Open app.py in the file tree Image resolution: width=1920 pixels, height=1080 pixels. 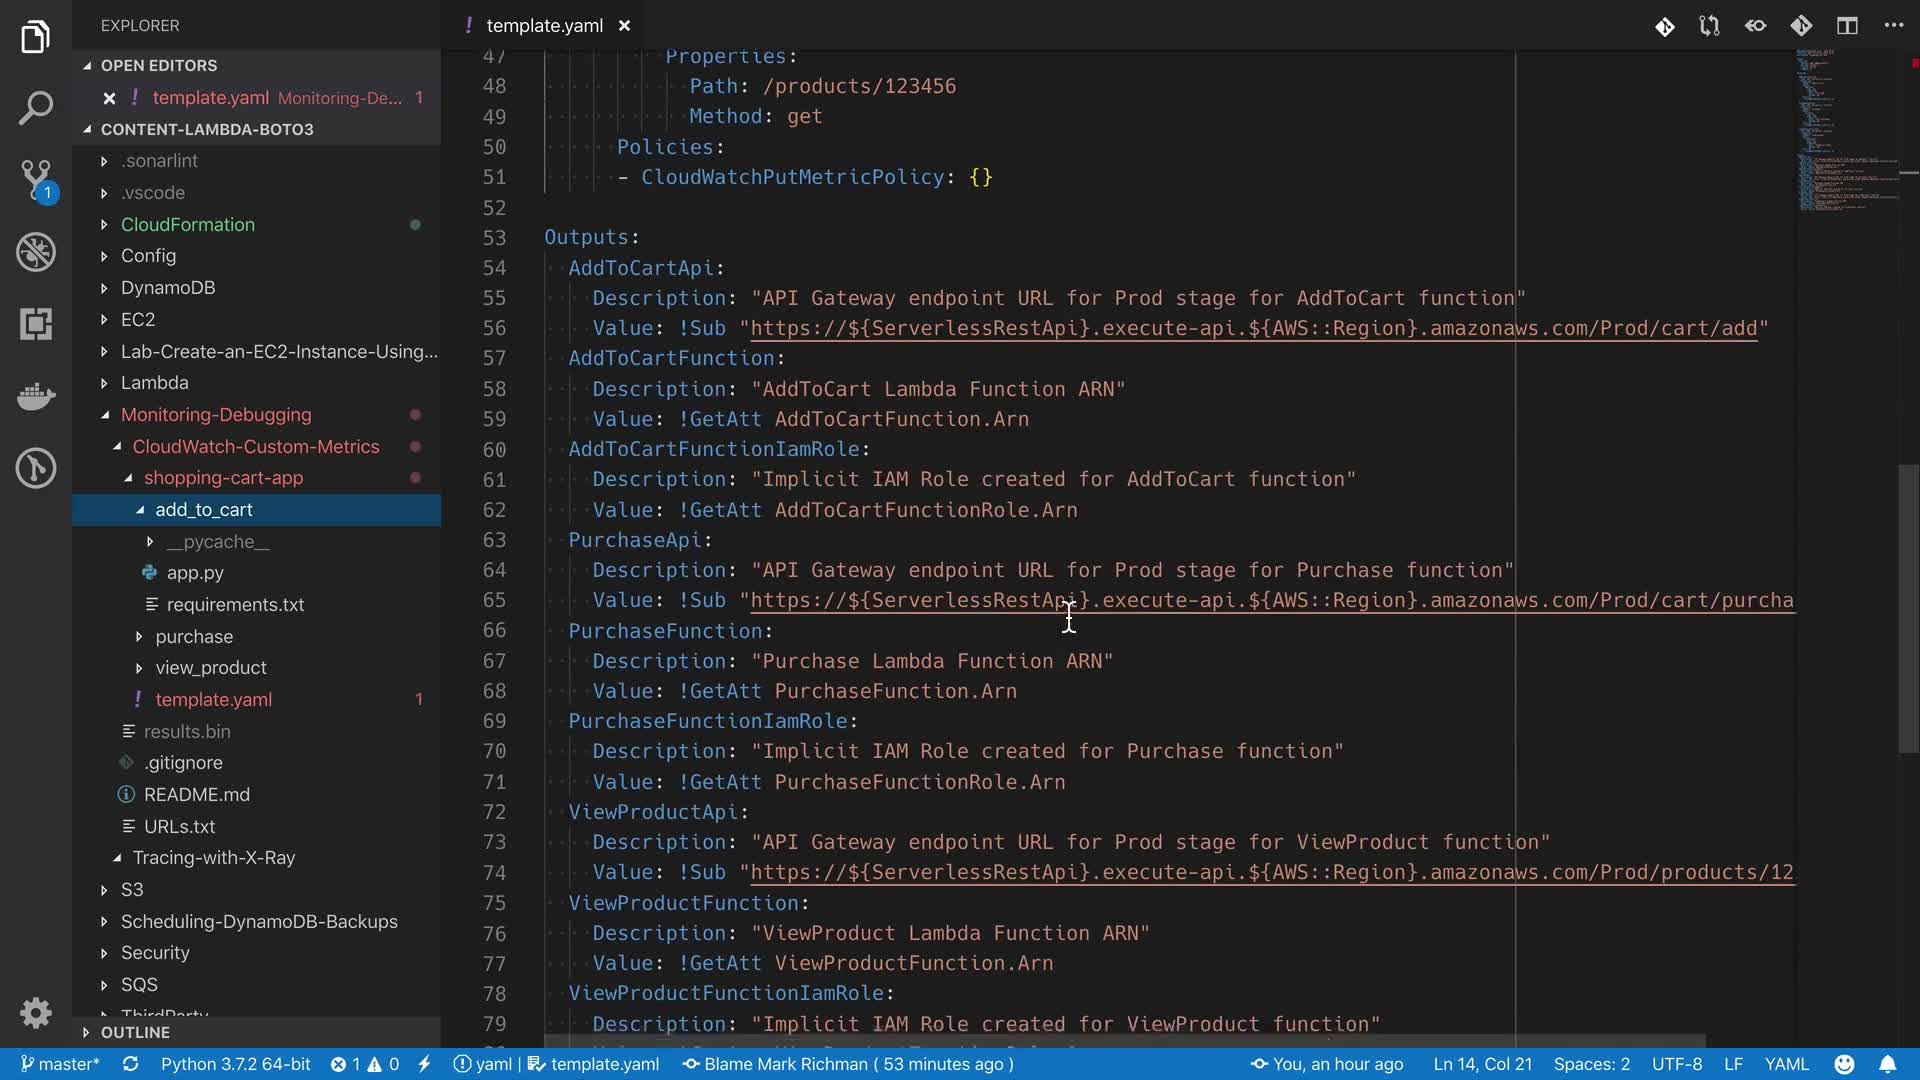pos(195,573)
